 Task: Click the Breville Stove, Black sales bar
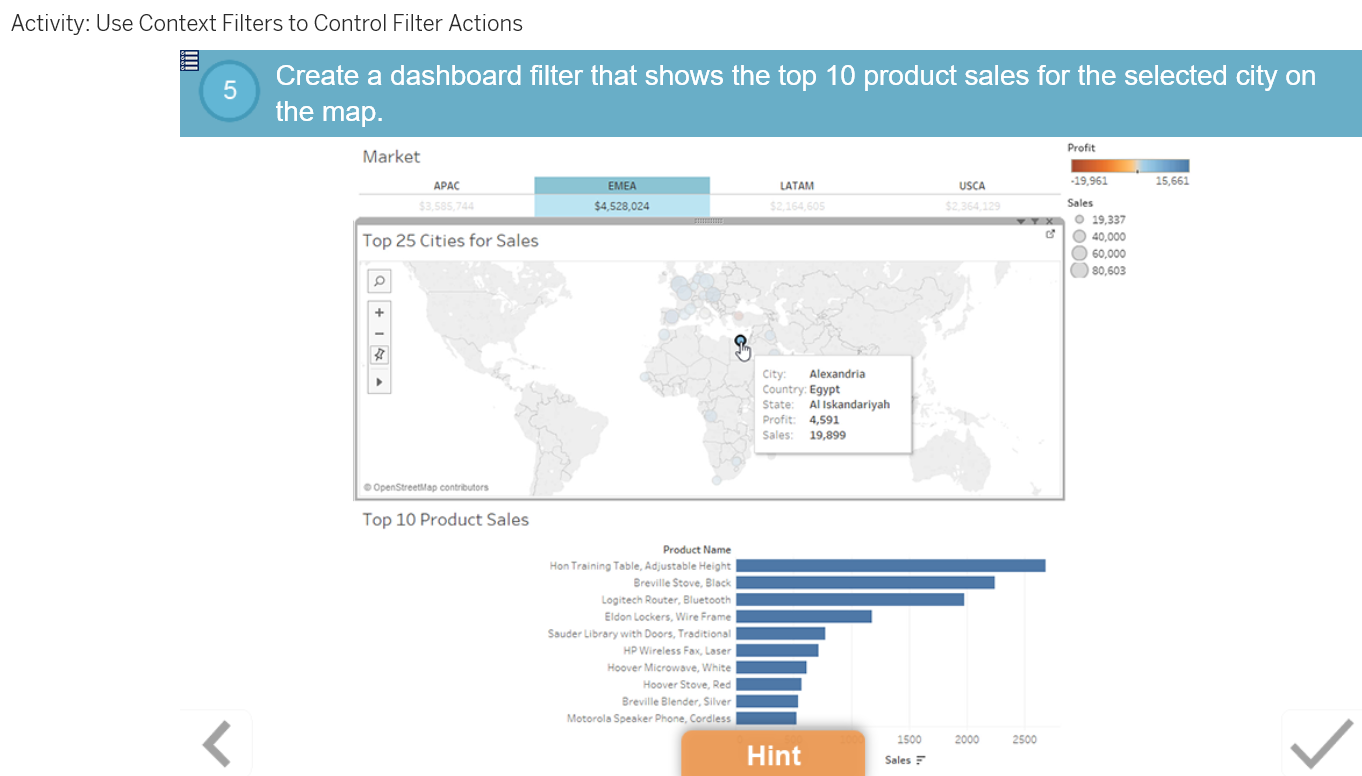865,583
